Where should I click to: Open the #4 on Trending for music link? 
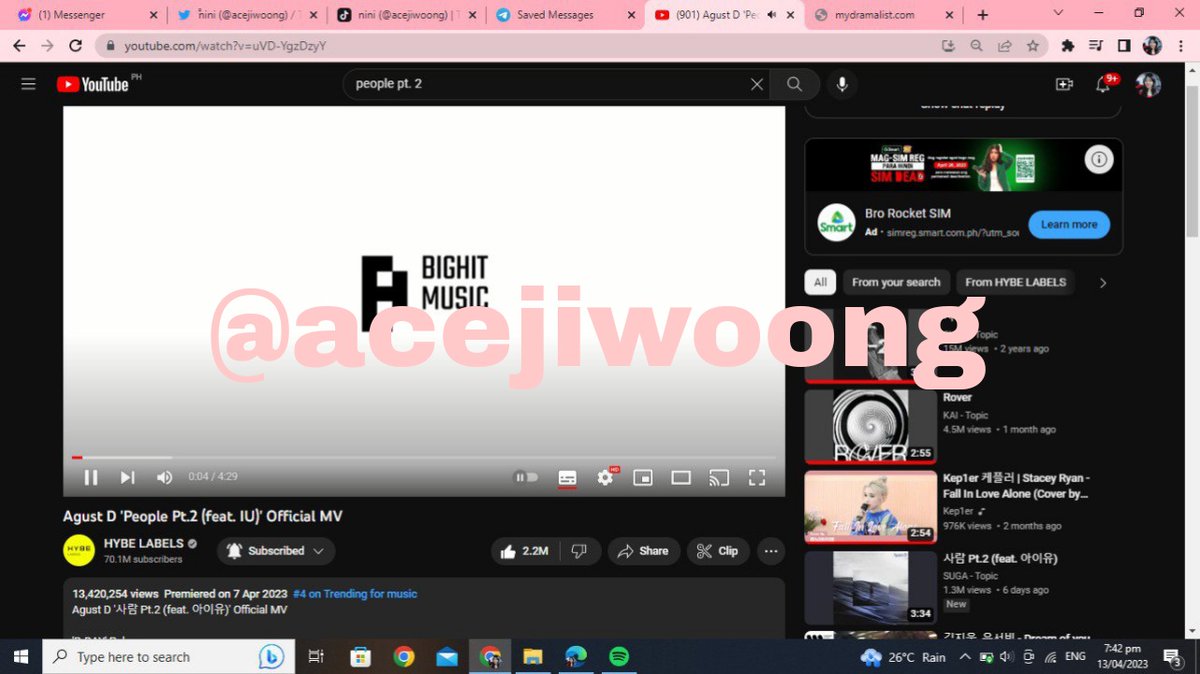click(355, 594)
